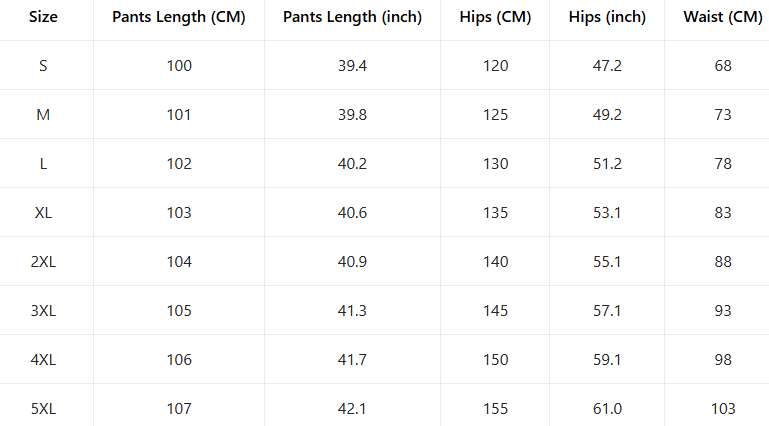Click the XL size row label

(x=43, y=213)
